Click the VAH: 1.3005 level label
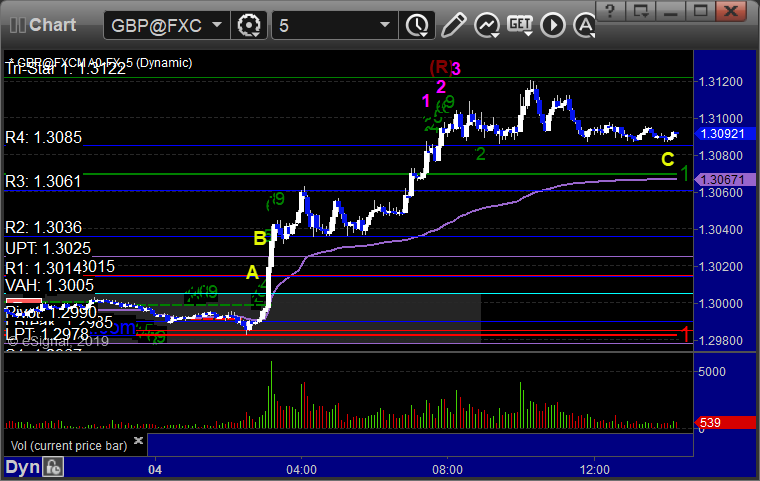This screenshot has width=760, height=481. click(x=49, y=285)
